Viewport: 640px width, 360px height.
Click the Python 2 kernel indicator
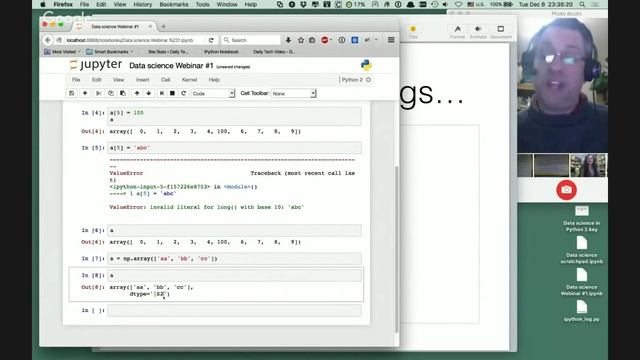(x=356, y=80)
